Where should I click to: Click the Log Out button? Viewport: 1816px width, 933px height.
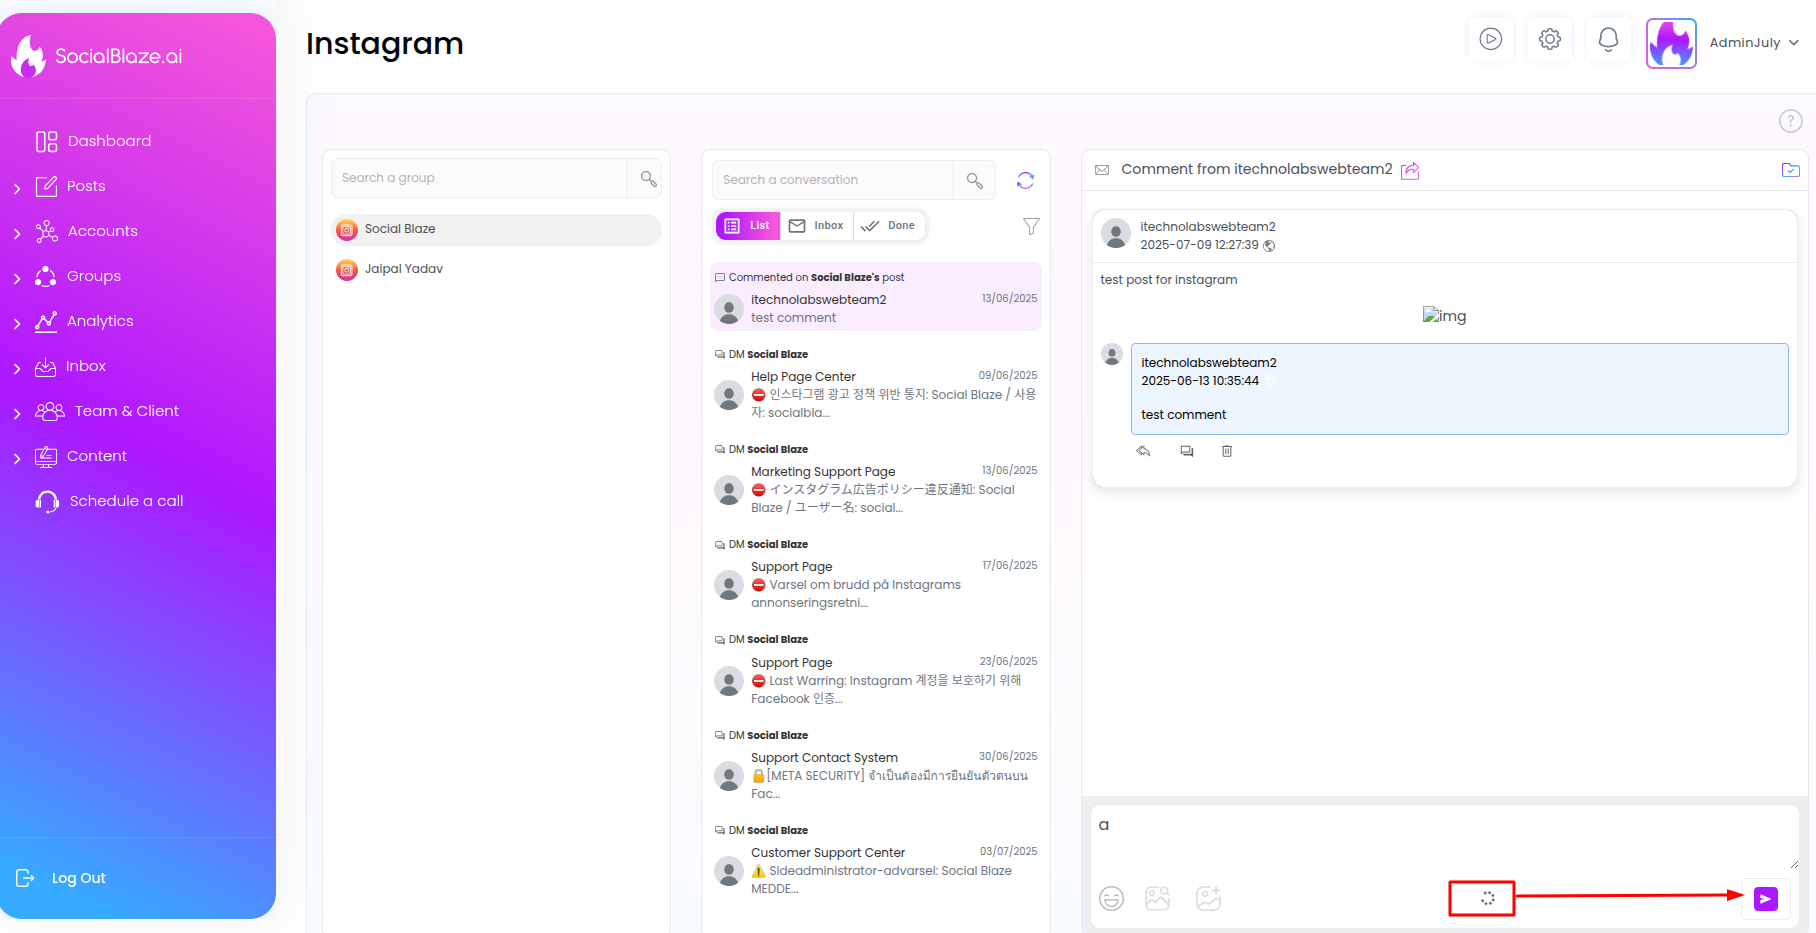pos(61,878)
